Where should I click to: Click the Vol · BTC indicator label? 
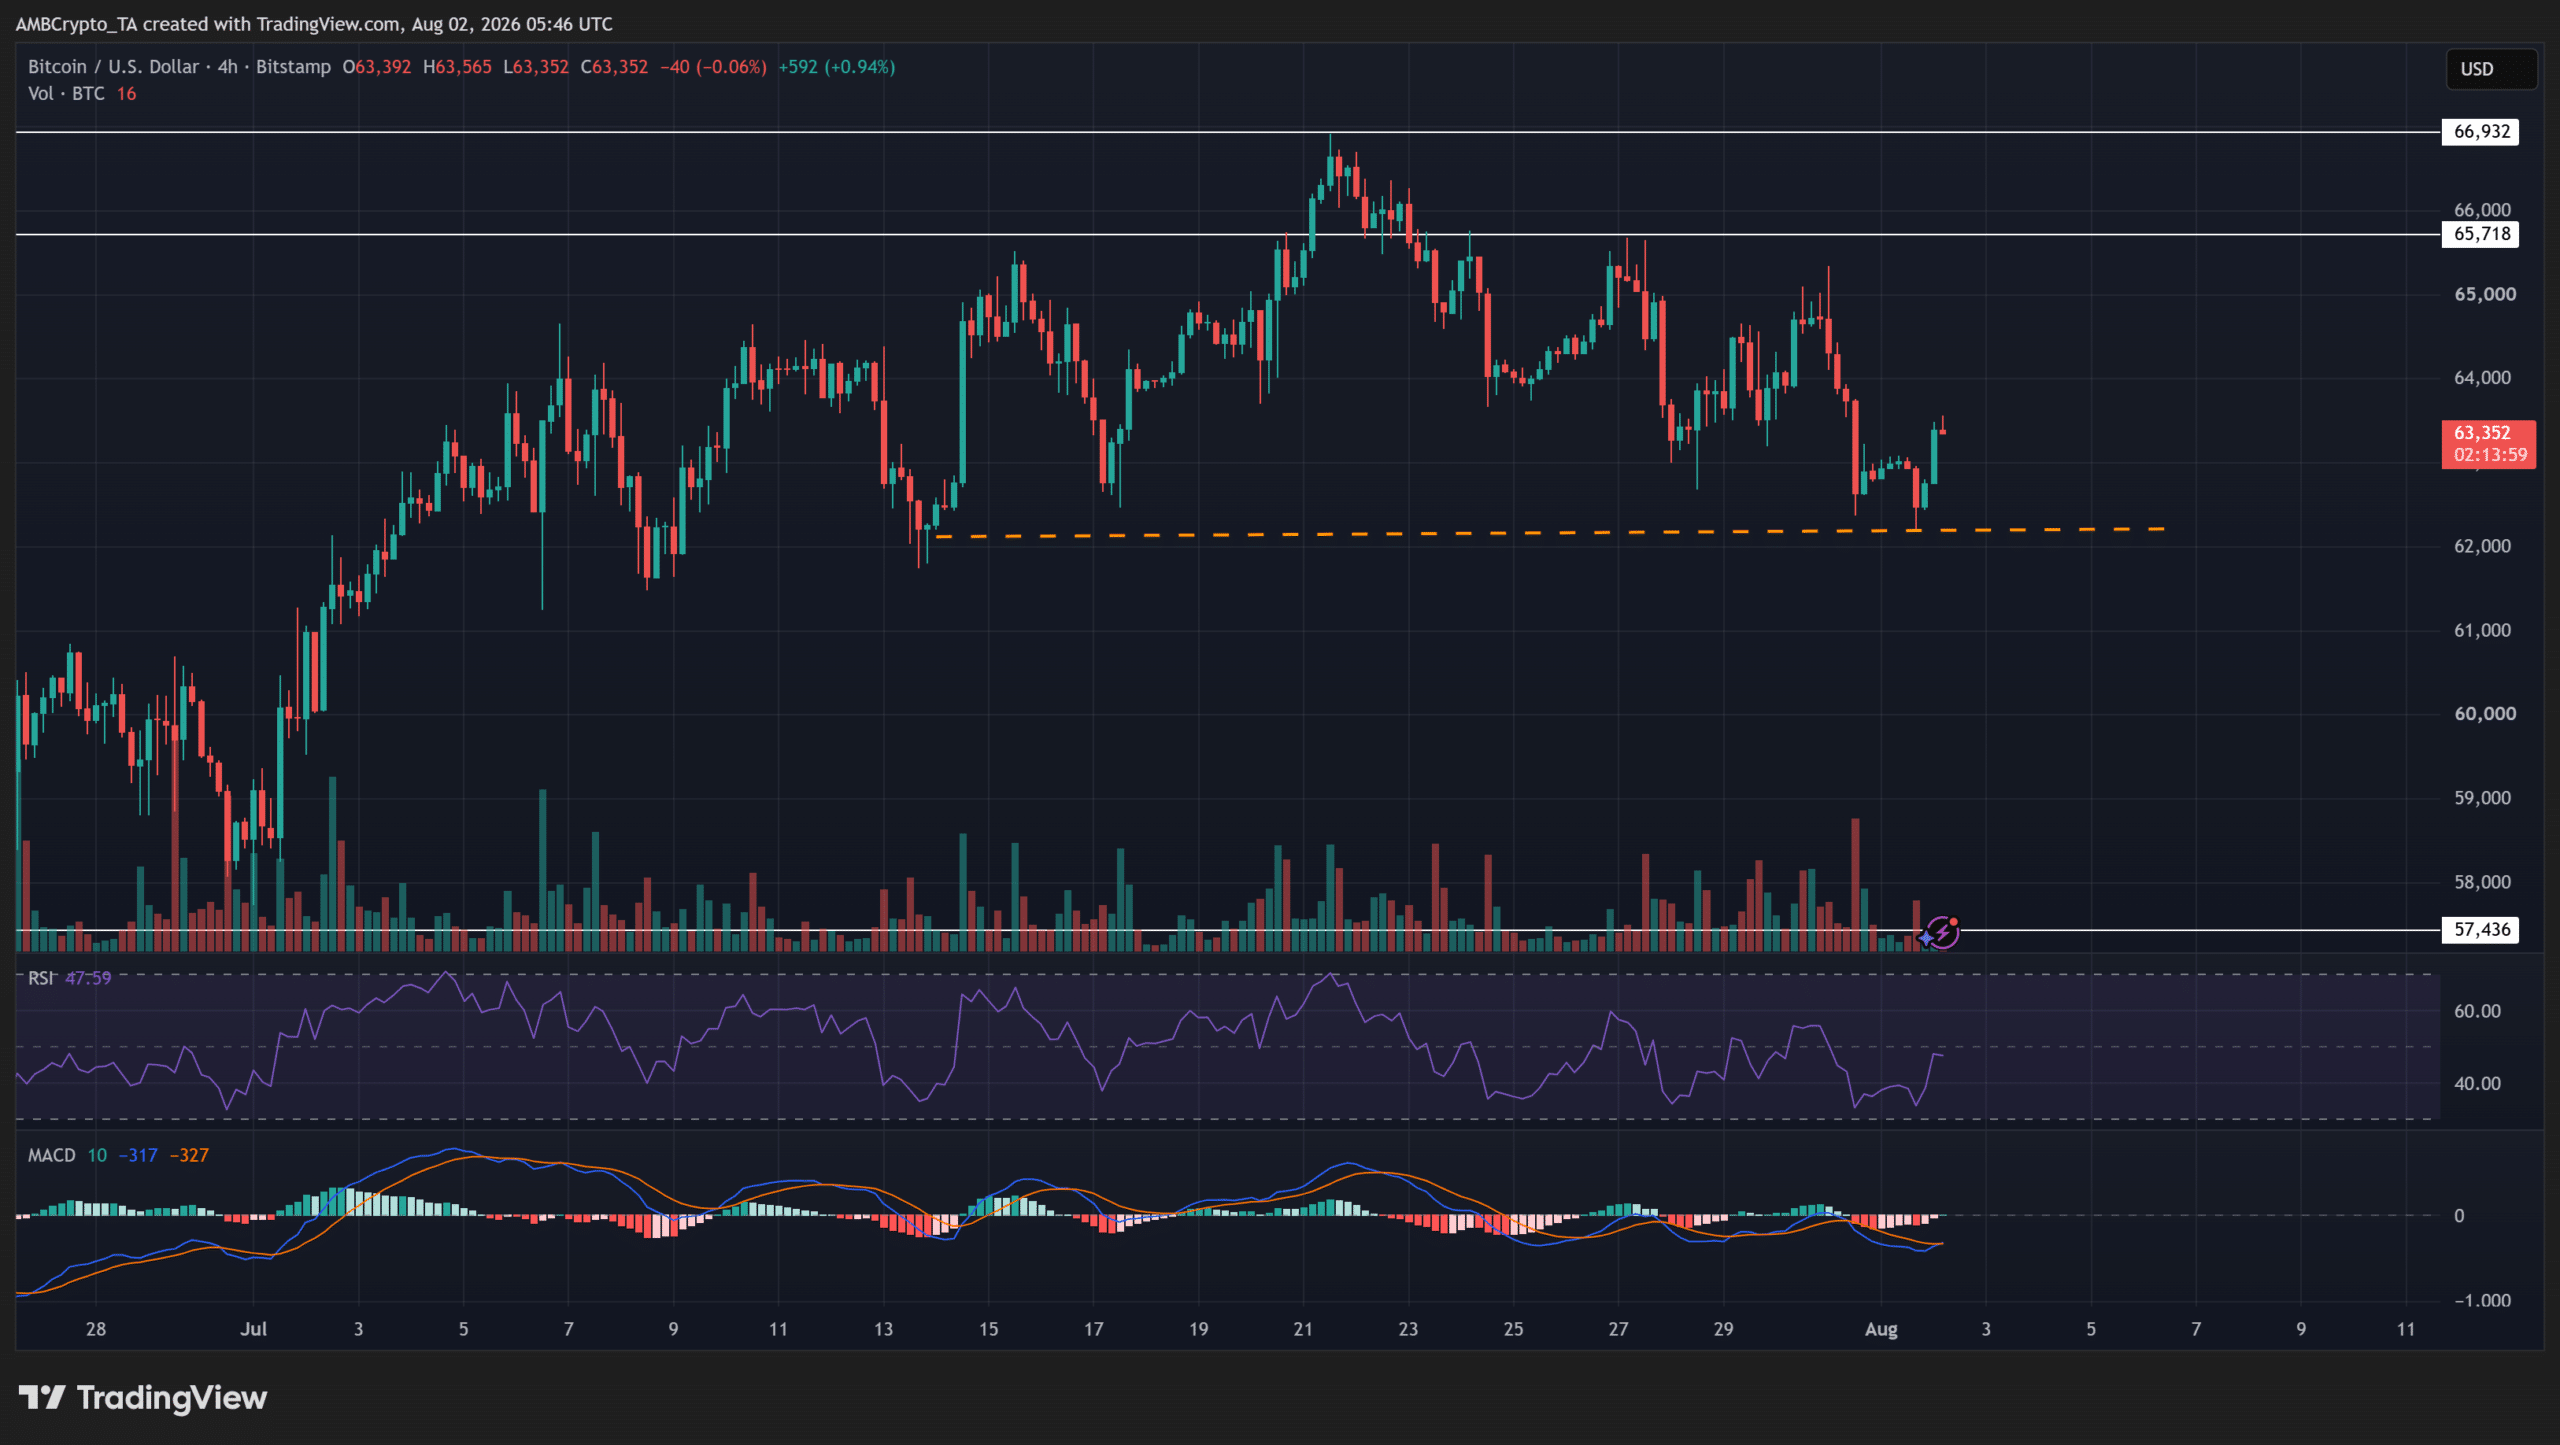pos(66,94)
